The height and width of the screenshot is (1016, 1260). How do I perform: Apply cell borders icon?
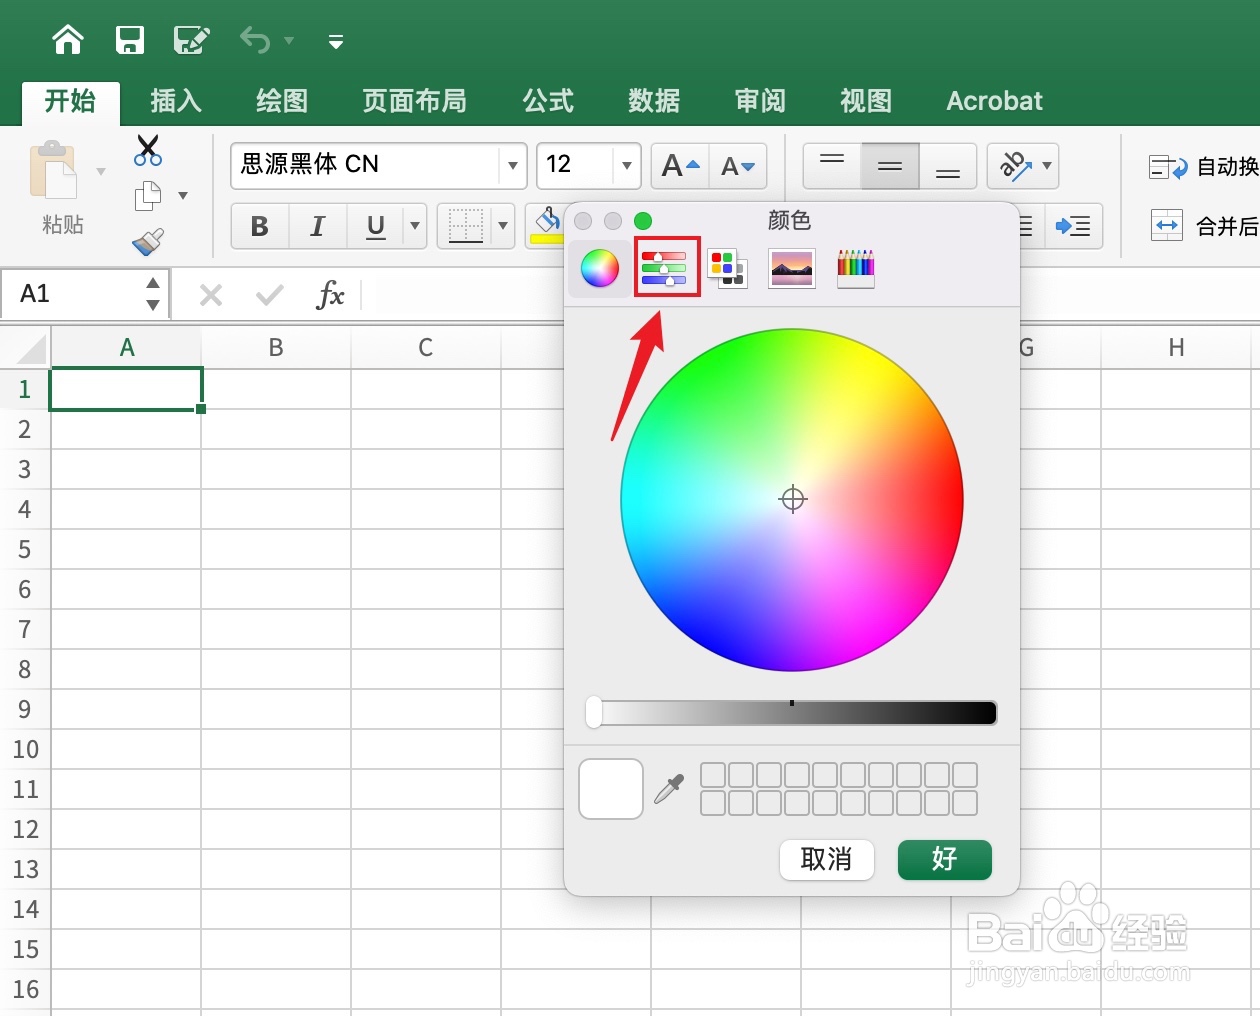[466, 226]
